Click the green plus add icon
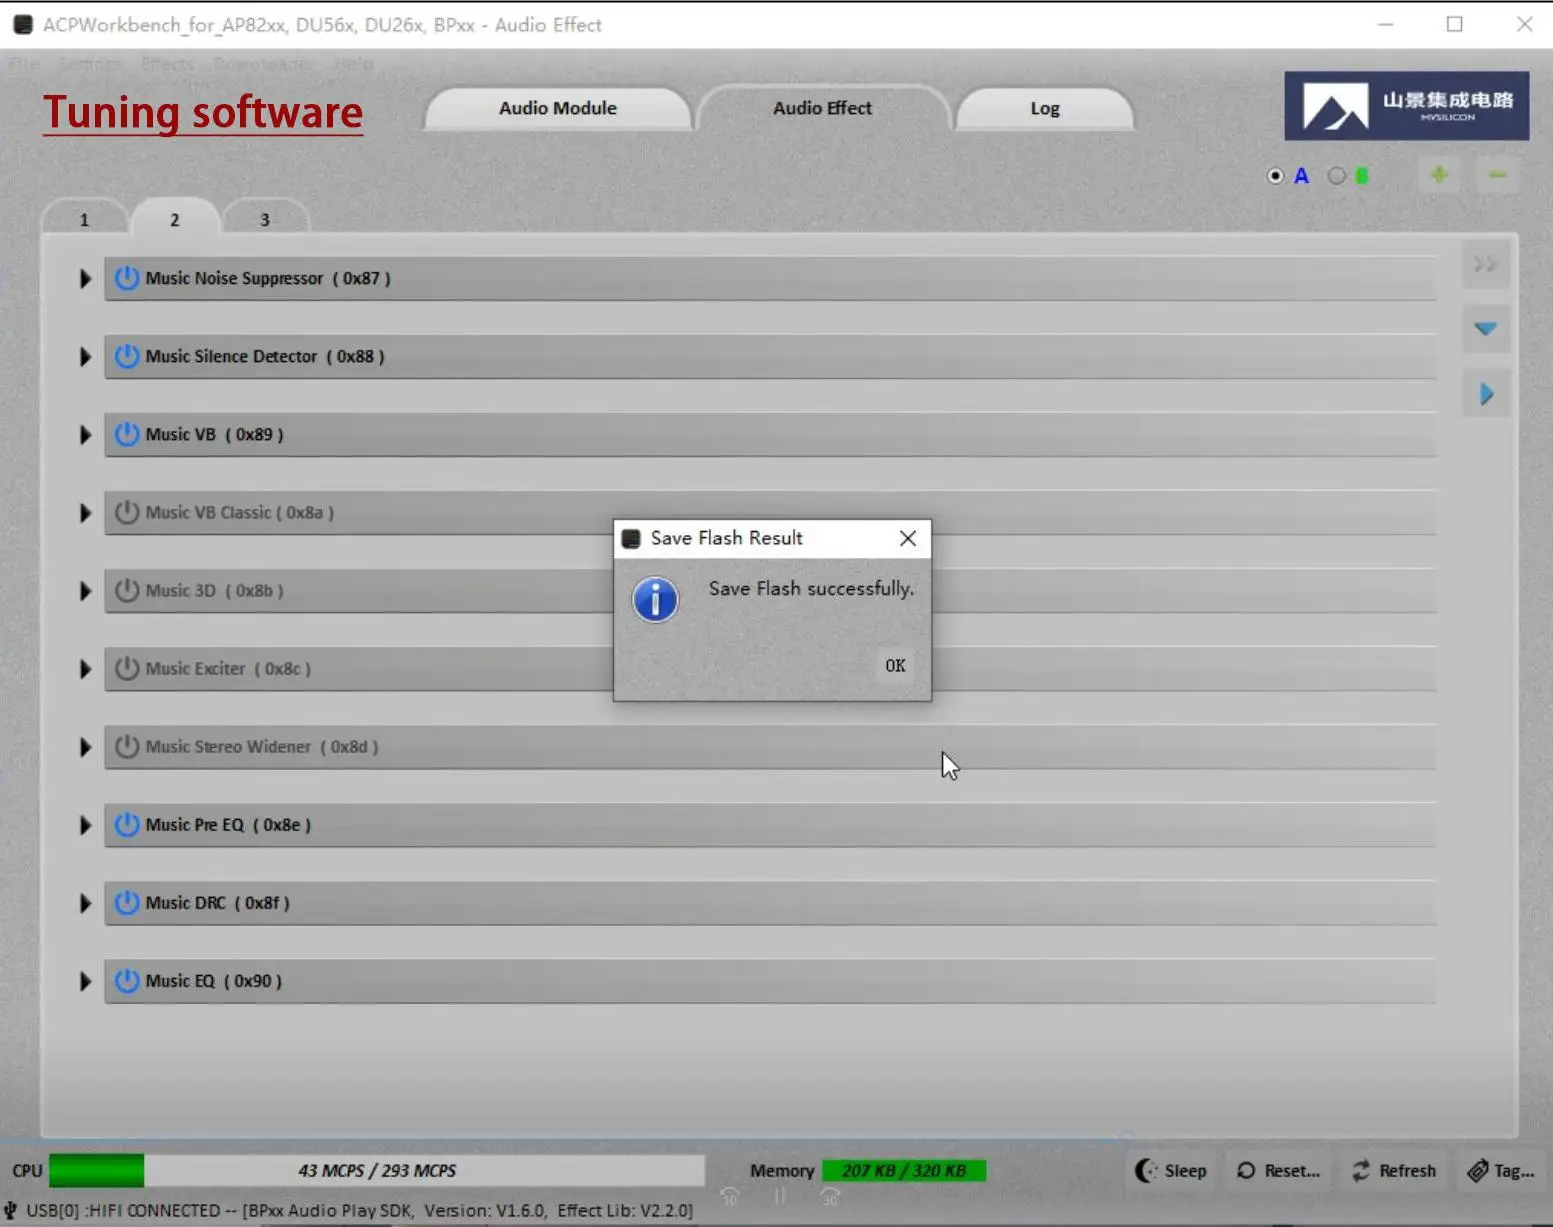The width and height of the screenshot is (1553, 1227). click(x=1439, y=175)
